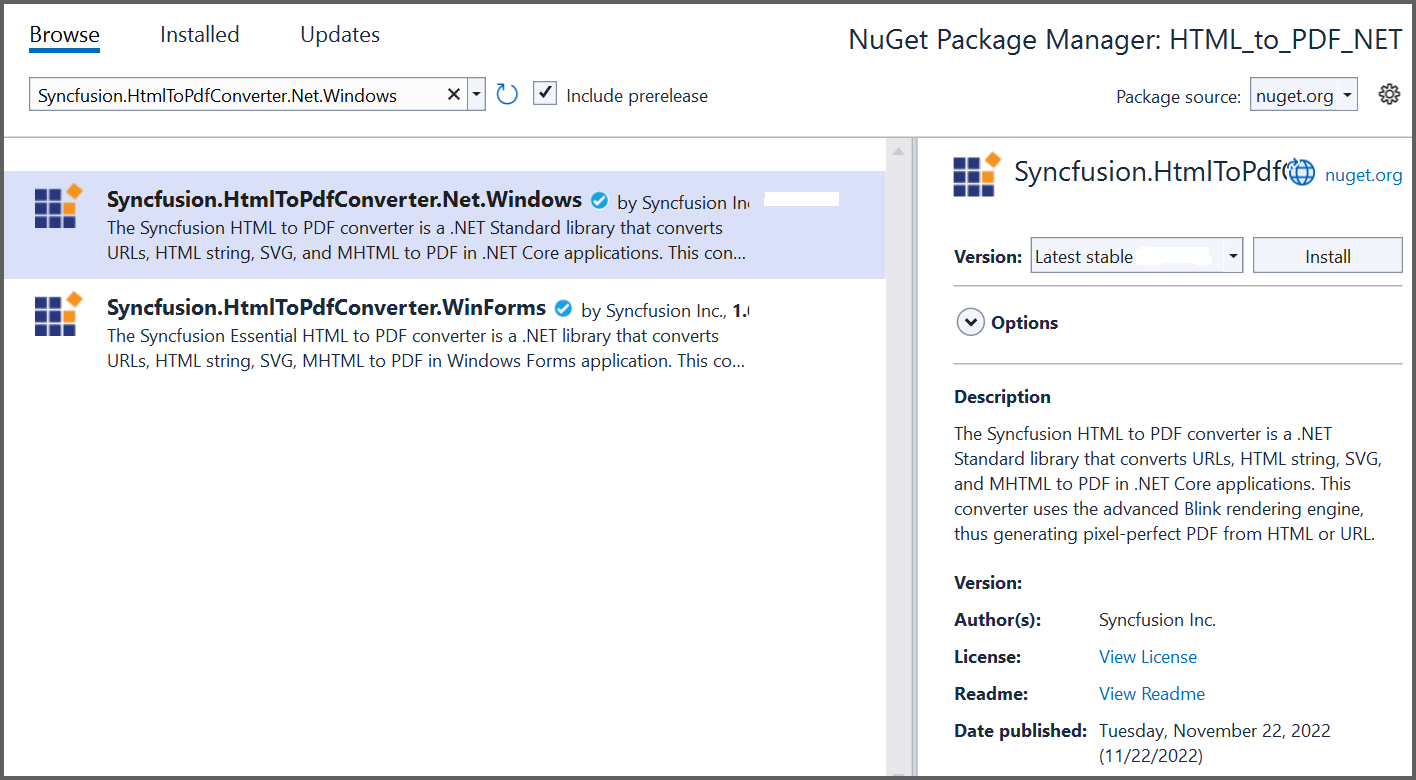This screenshot has width=1416, height=780.
Task: Click the refresh search results icon
Action: pos(506,93)
